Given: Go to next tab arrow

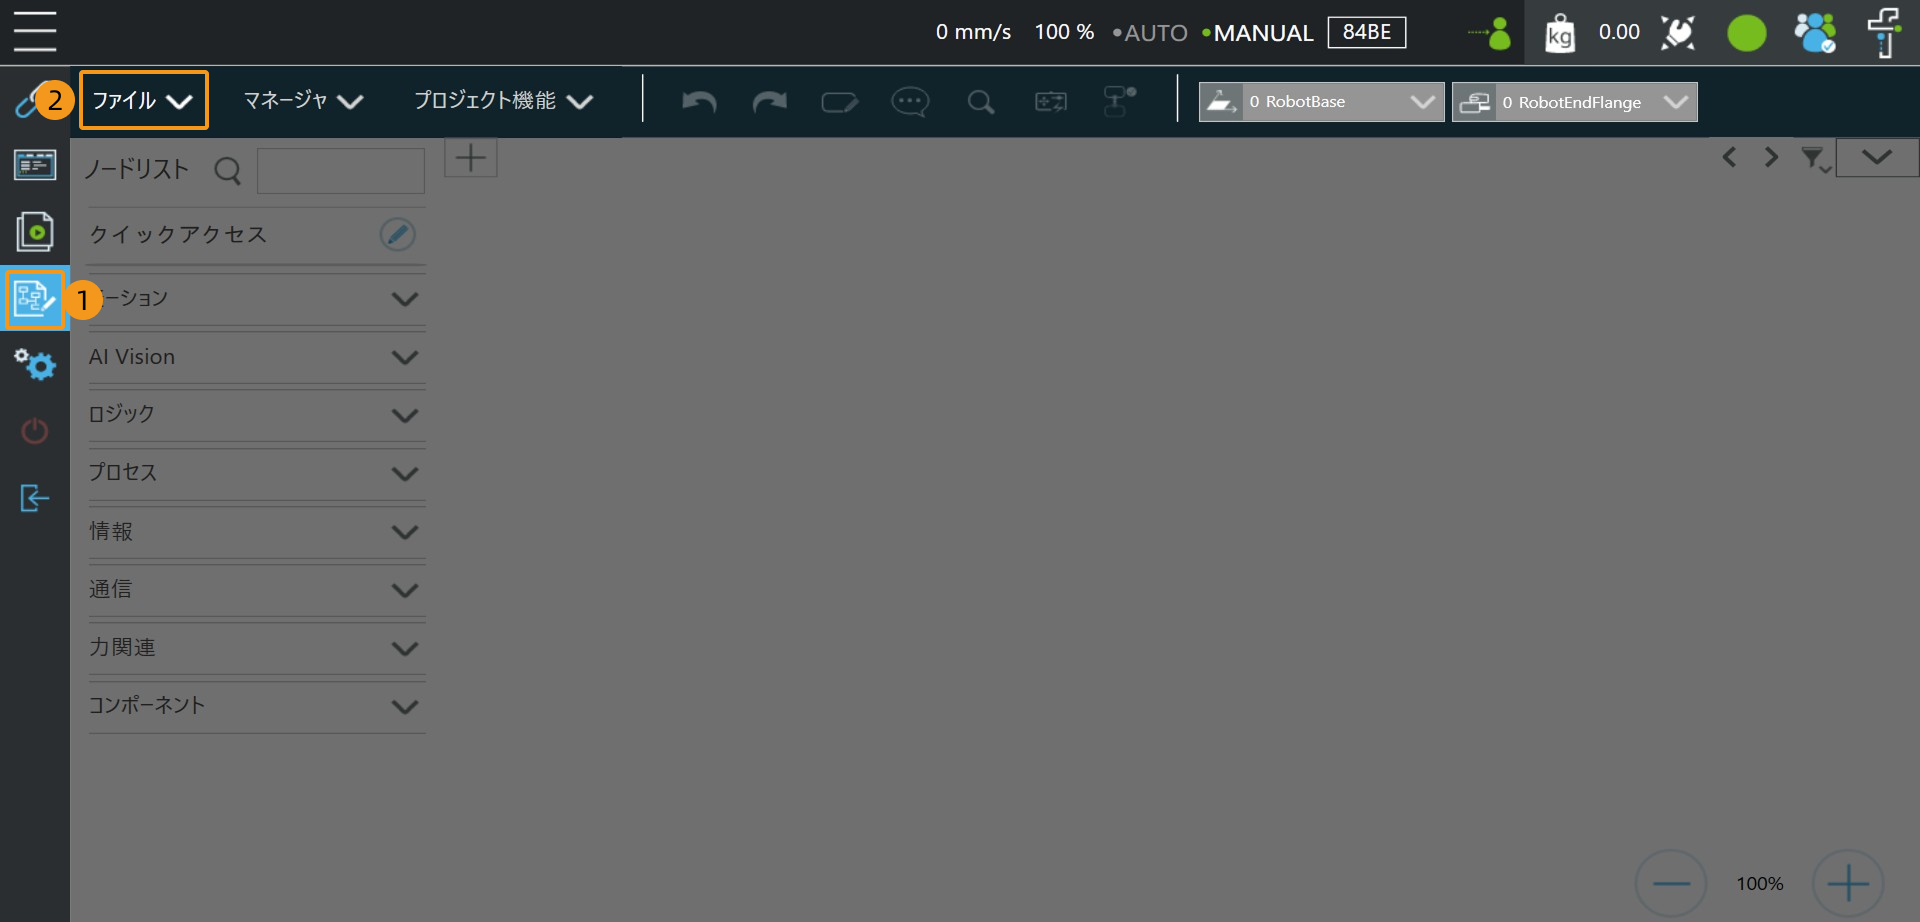Looking at the screenshot, I should [x=1771, y=157].
